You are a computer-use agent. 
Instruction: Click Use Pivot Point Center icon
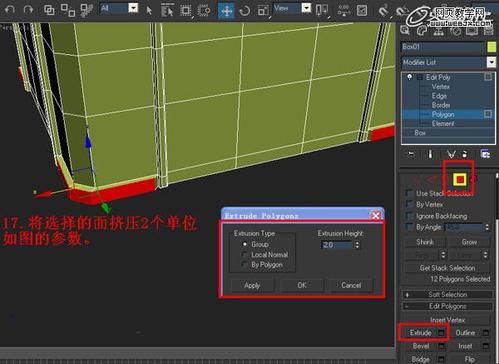point(322,10)
